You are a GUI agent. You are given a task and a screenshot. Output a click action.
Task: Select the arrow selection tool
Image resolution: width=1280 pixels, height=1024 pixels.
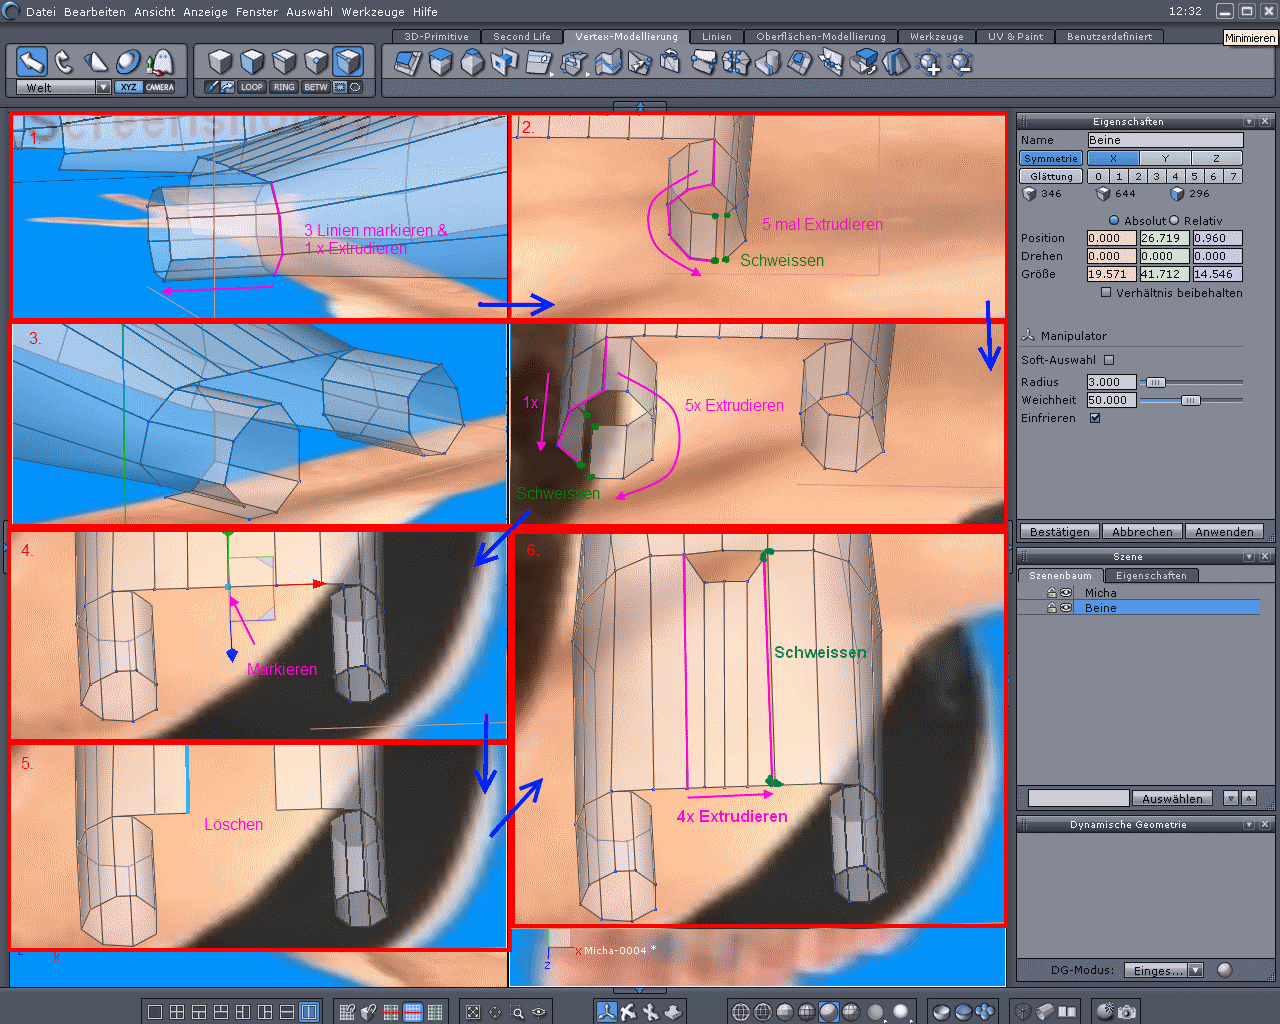pos(32,62)
